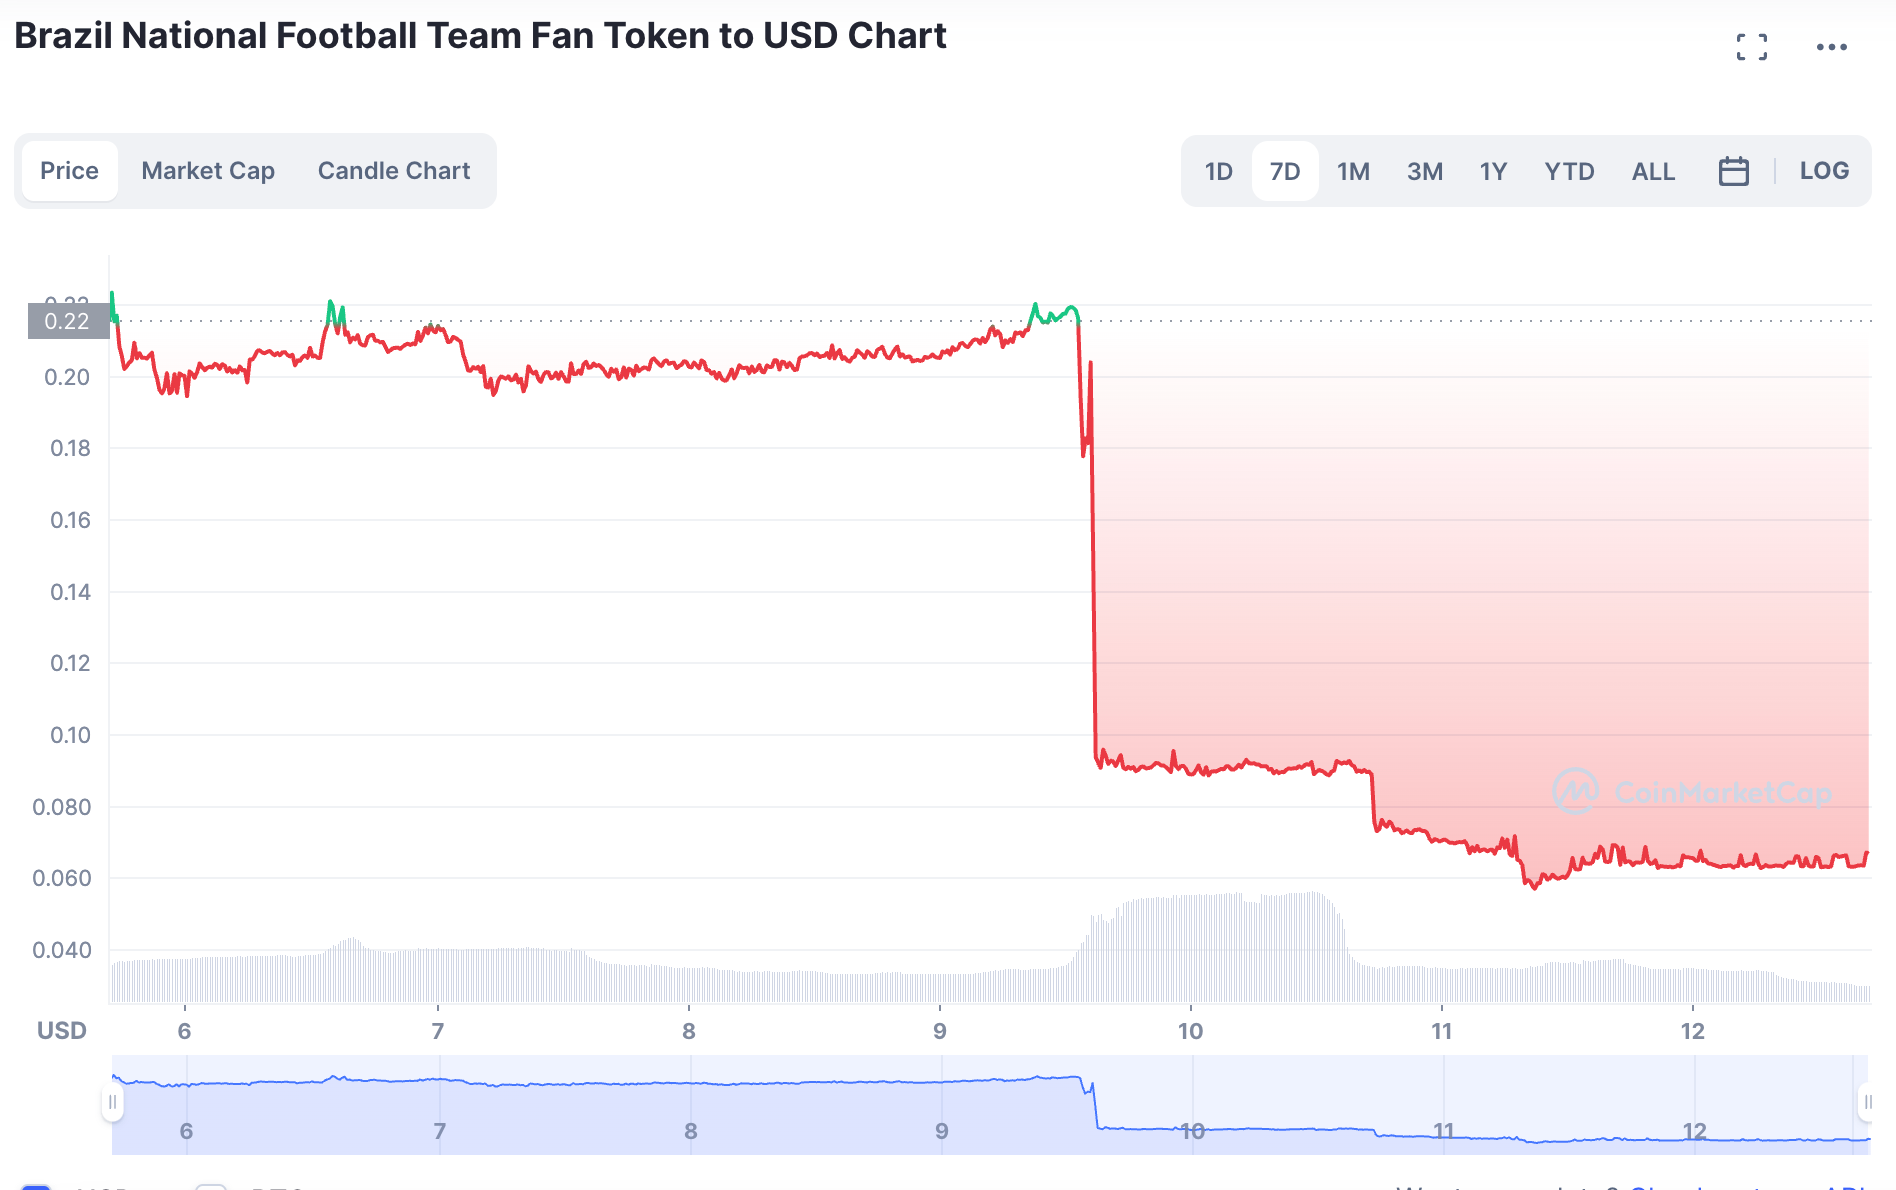Screen dimensions: 1896x1190
Task: Select the left handle of the range selector
Action: pyautogui.click(x=113, y=1100)
